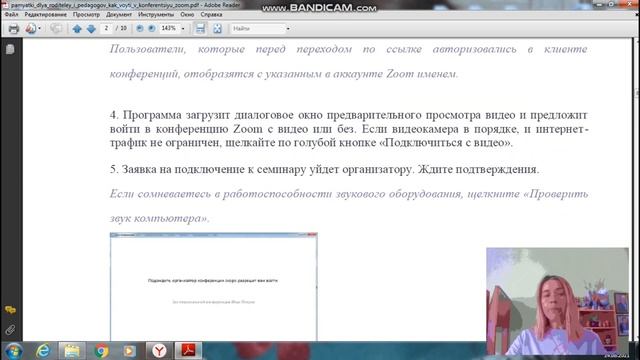Open the Найти search options dropdown arrow
This screenshot has height=360, width=640.
[288, 29]
